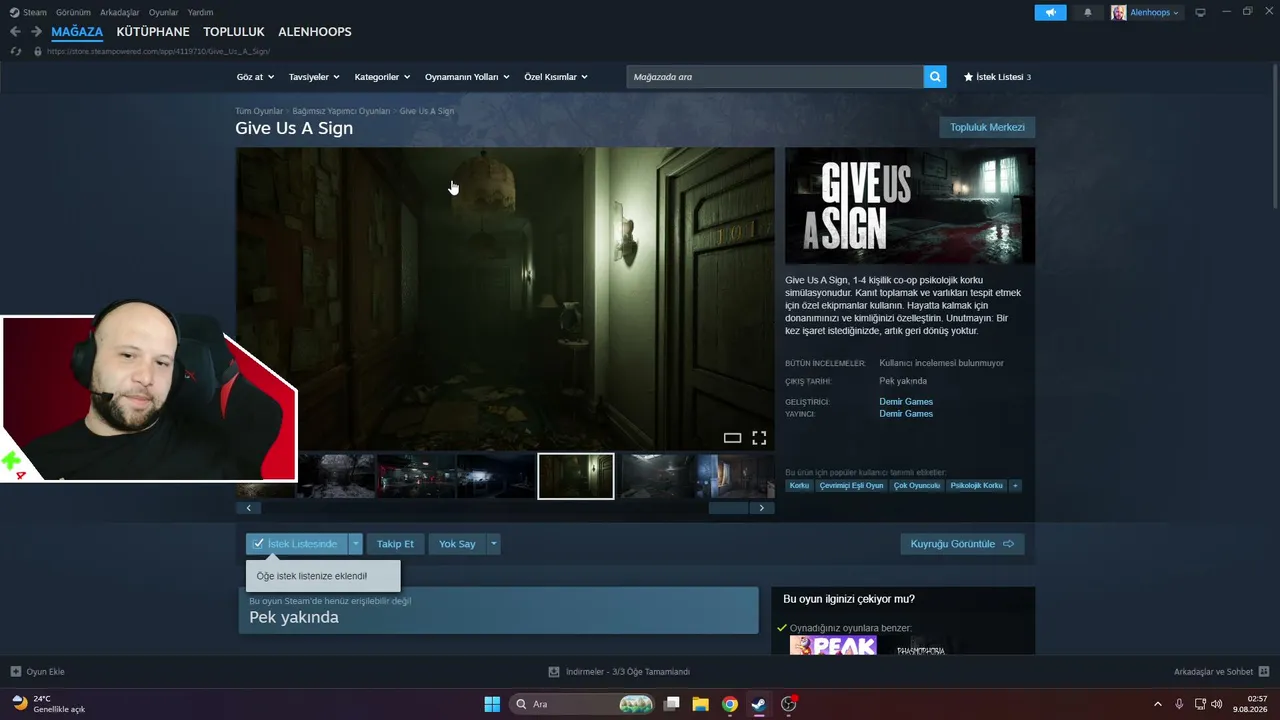Click the Takip Et button
Viewport: 1280px width, 720px height.
[x=395, y=544]
